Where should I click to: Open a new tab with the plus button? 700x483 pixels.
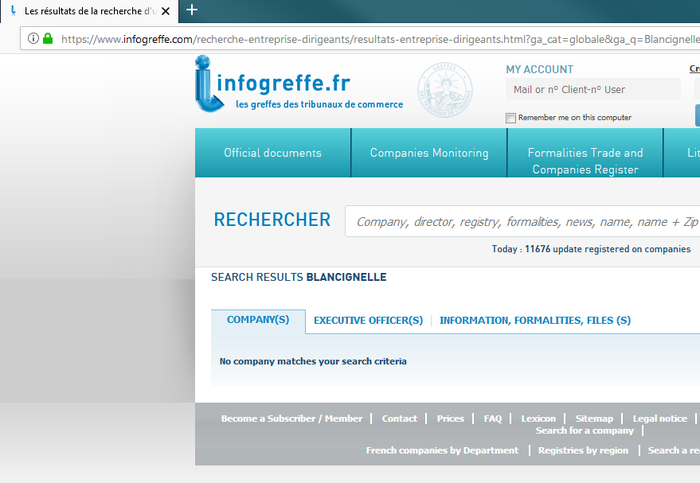(x=192, y=10)
